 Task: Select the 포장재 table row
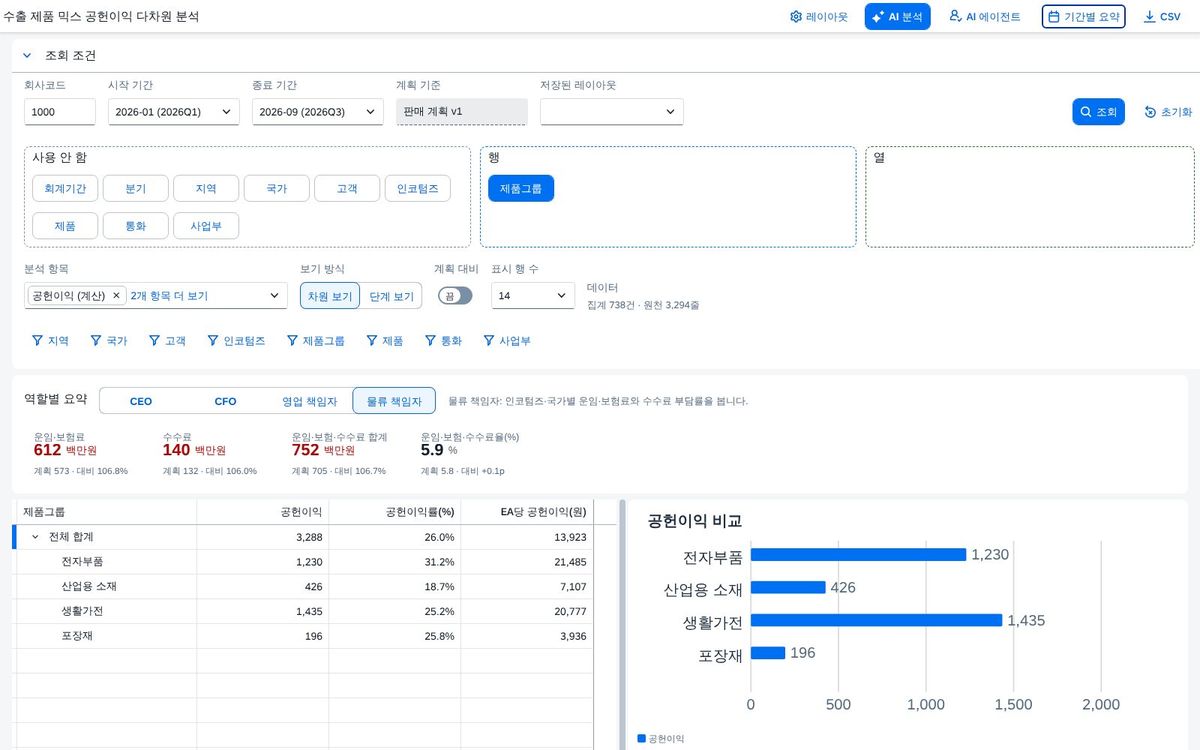[x=304, y=636]
